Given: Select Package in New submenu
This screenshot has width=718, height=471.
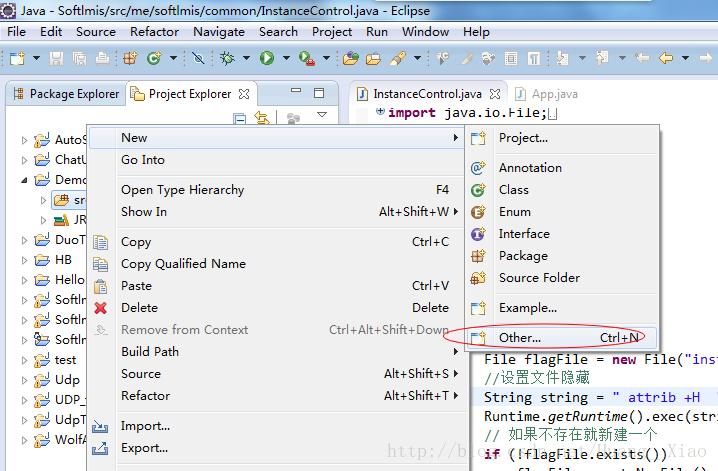Looking at the screenshot, I should click(x=562, y=256).
